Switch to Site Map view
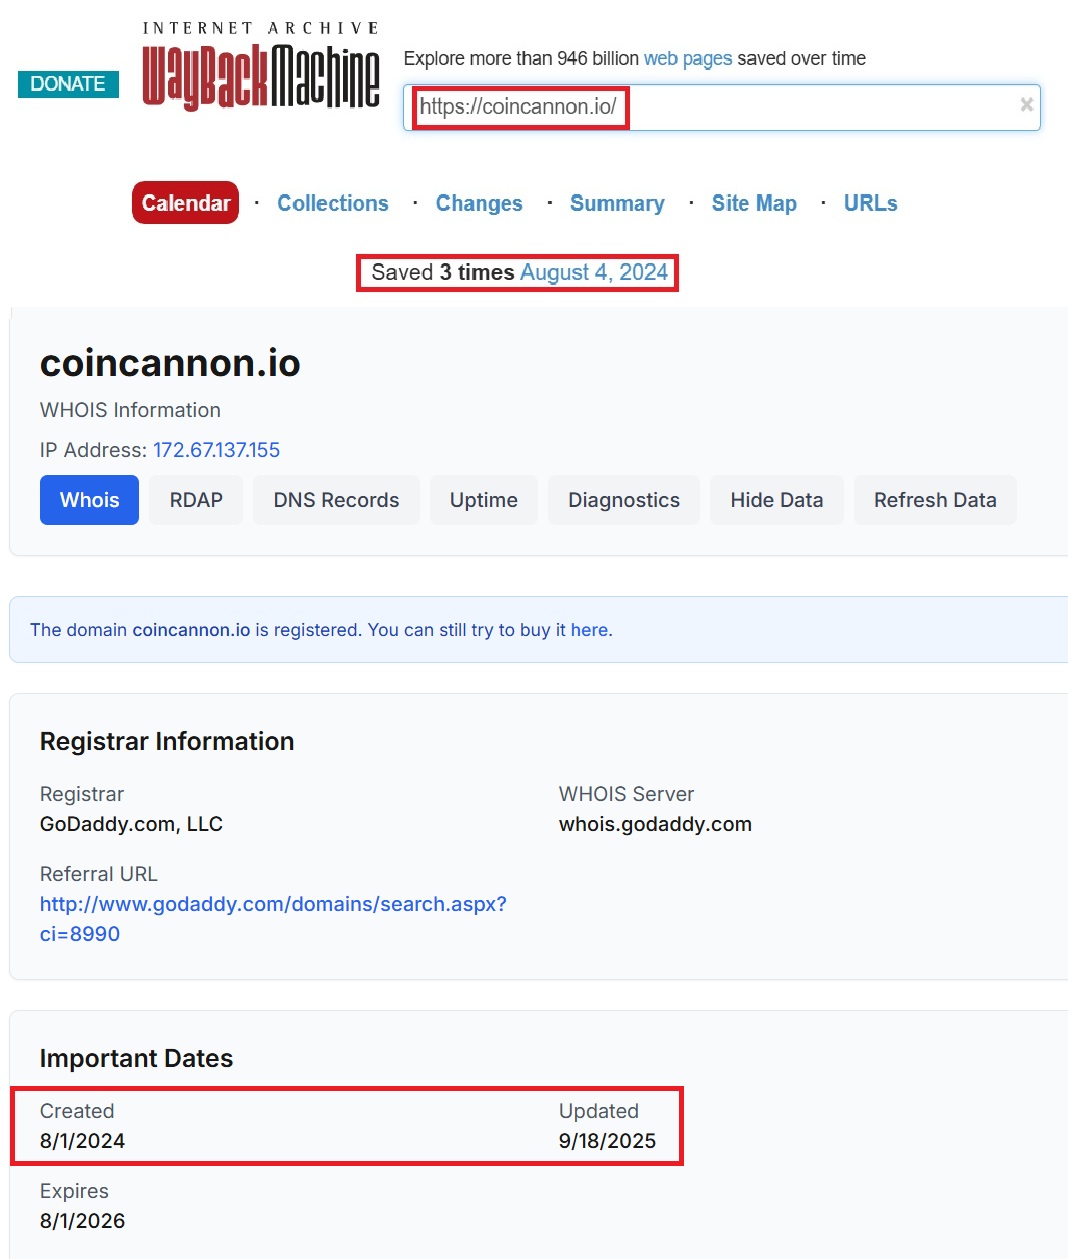The image size is (1068, 1259). click(754, 203)
